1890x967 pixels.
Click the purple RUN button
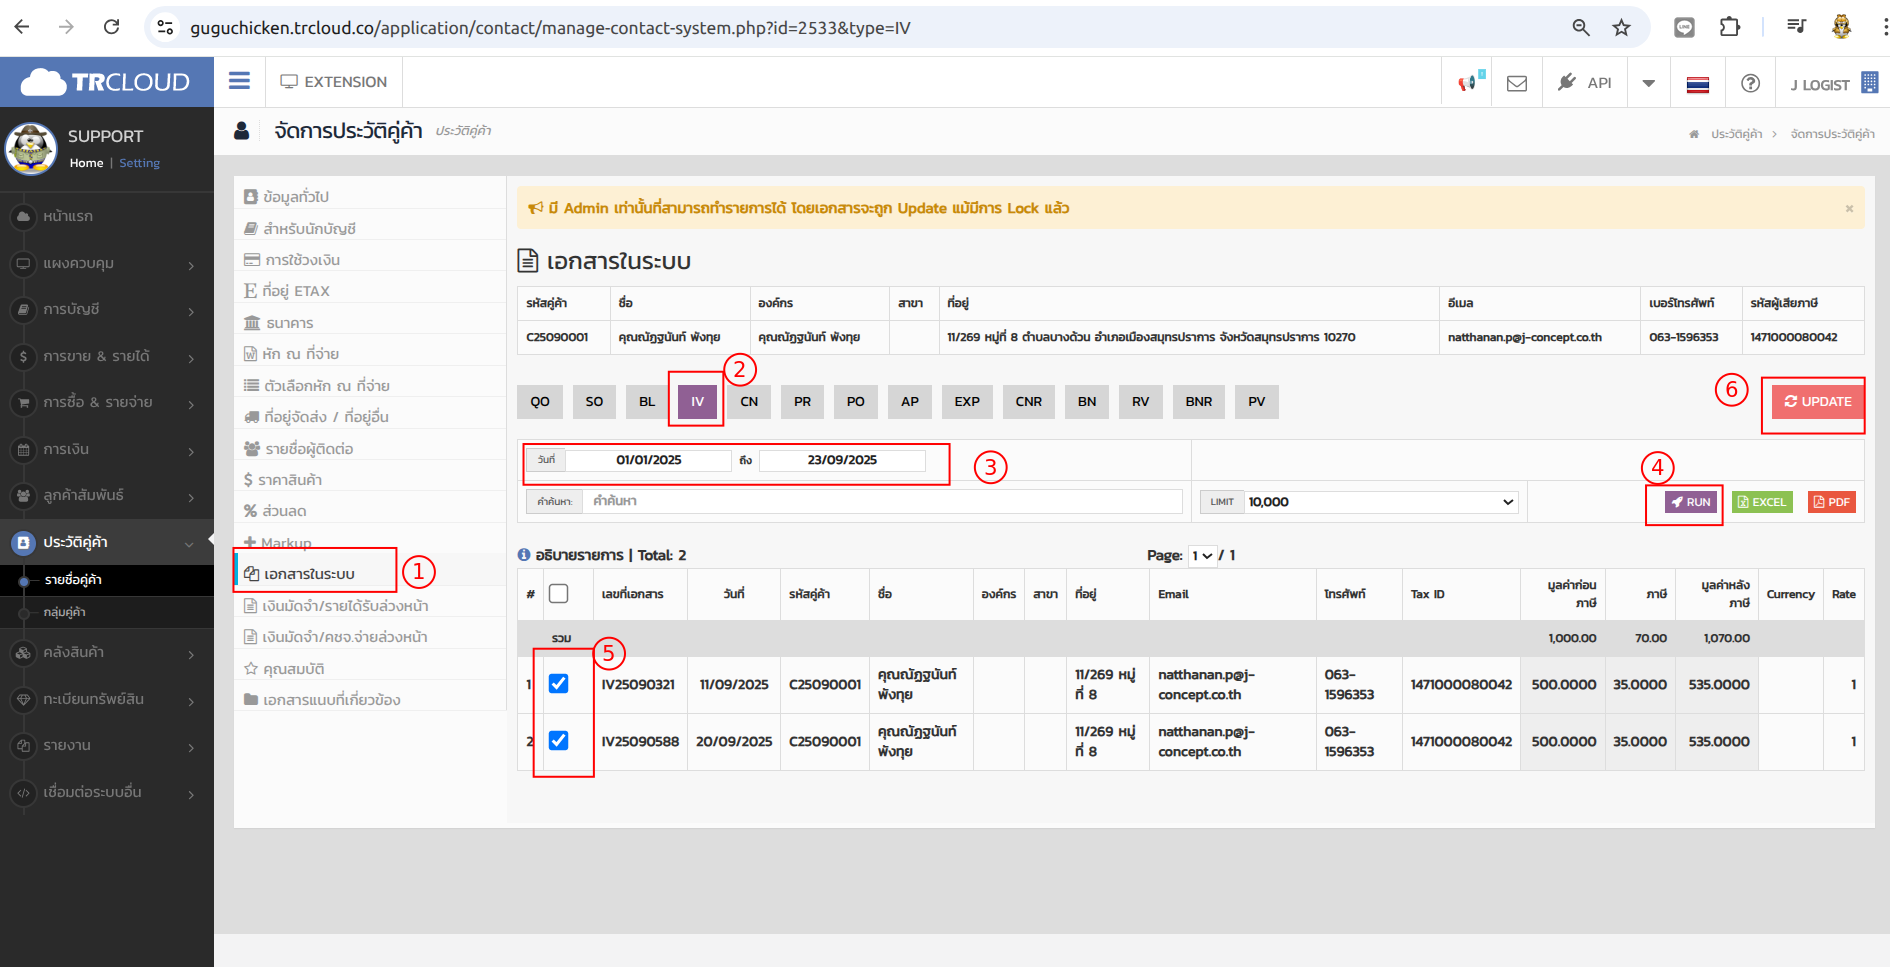(1691, 502)
